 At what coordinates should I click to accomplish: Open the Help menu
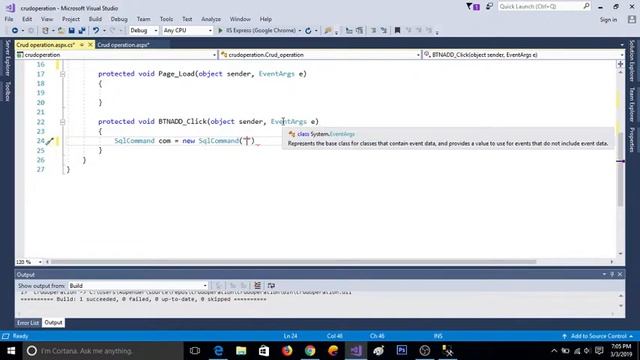point(266,19)
